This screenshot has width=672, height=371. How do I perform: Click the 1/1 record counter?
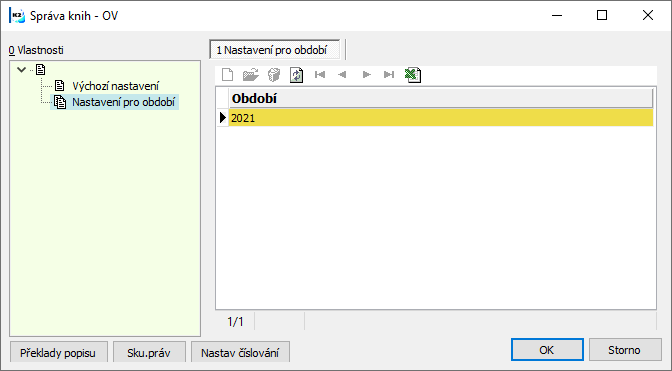coord(235,322)
